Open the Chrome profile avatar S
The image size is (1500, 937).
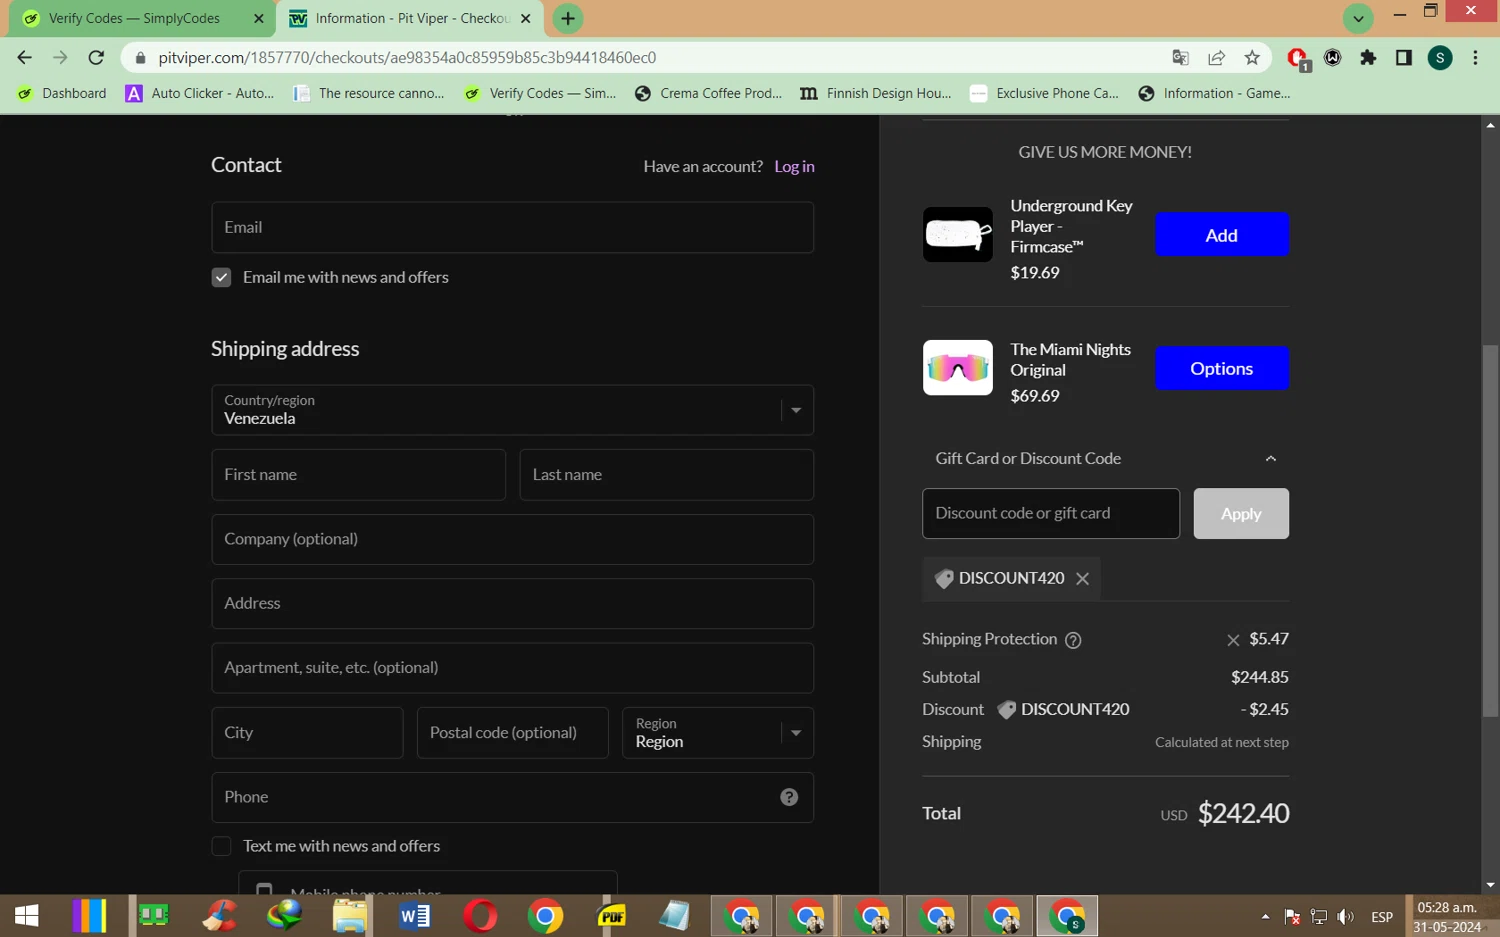pyautogui.click(x=1440, y=58)
